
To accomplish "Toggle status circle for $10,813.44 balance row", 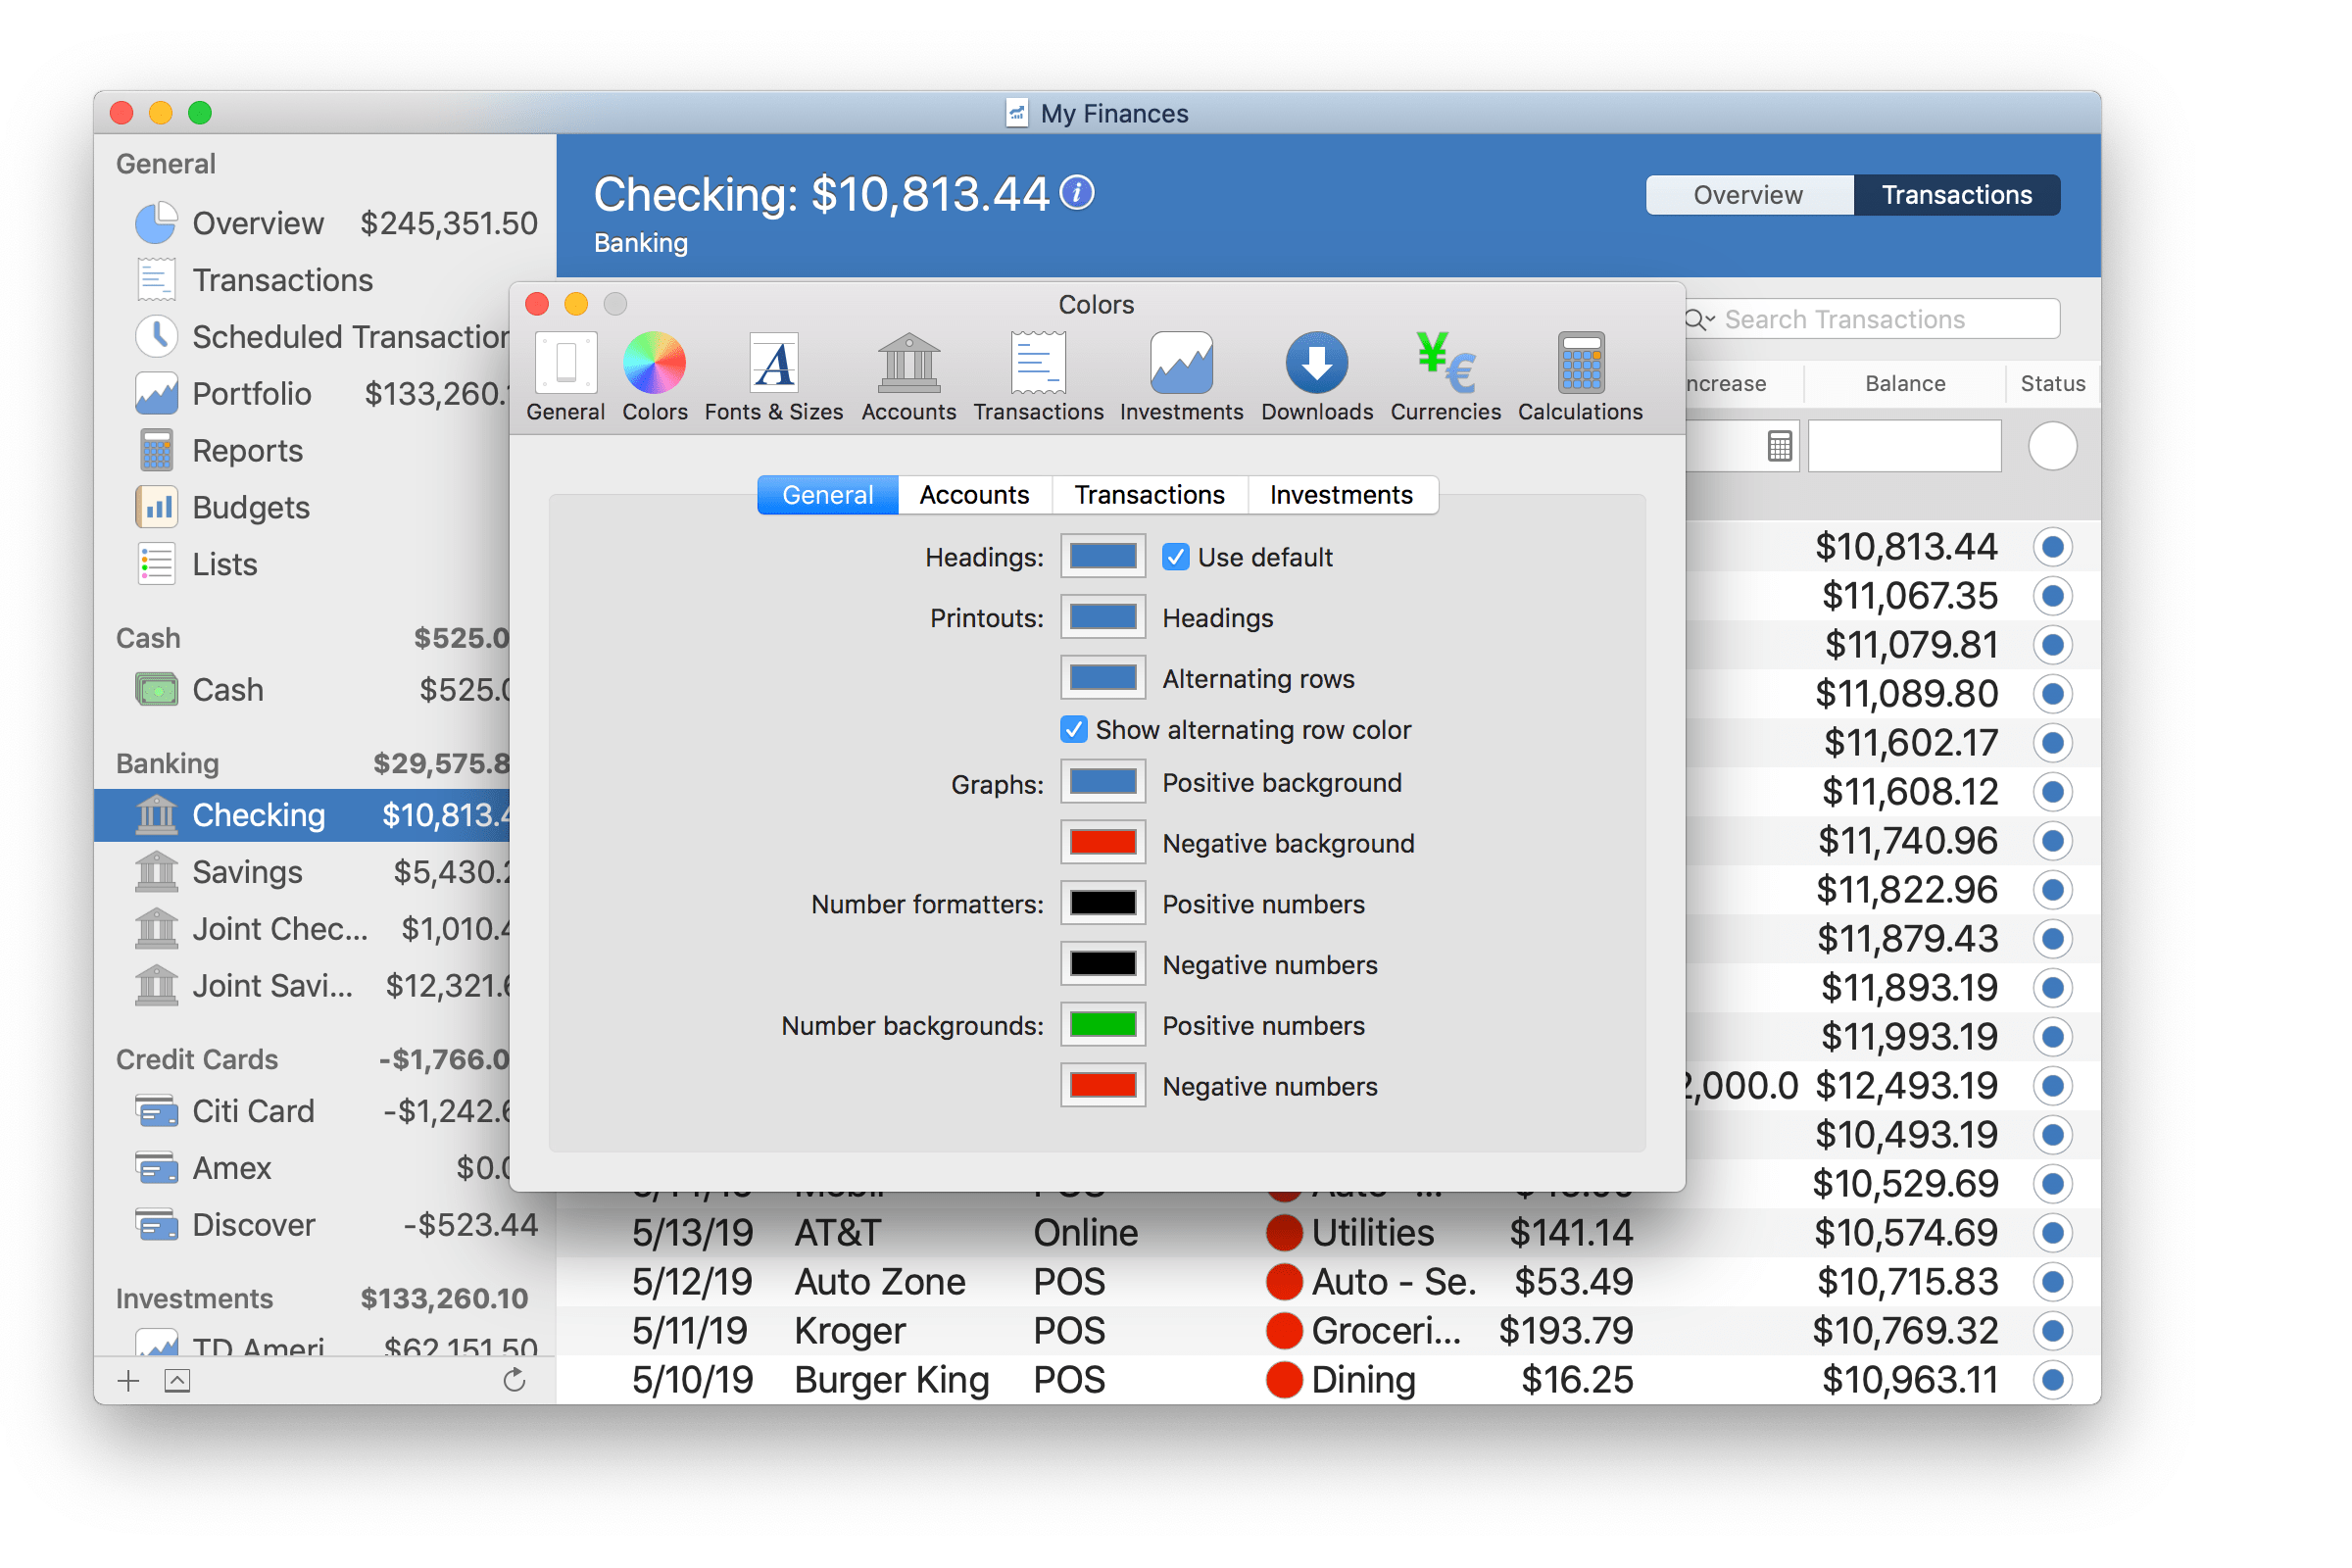I will pyautogui.click(x=2053, y=547).
